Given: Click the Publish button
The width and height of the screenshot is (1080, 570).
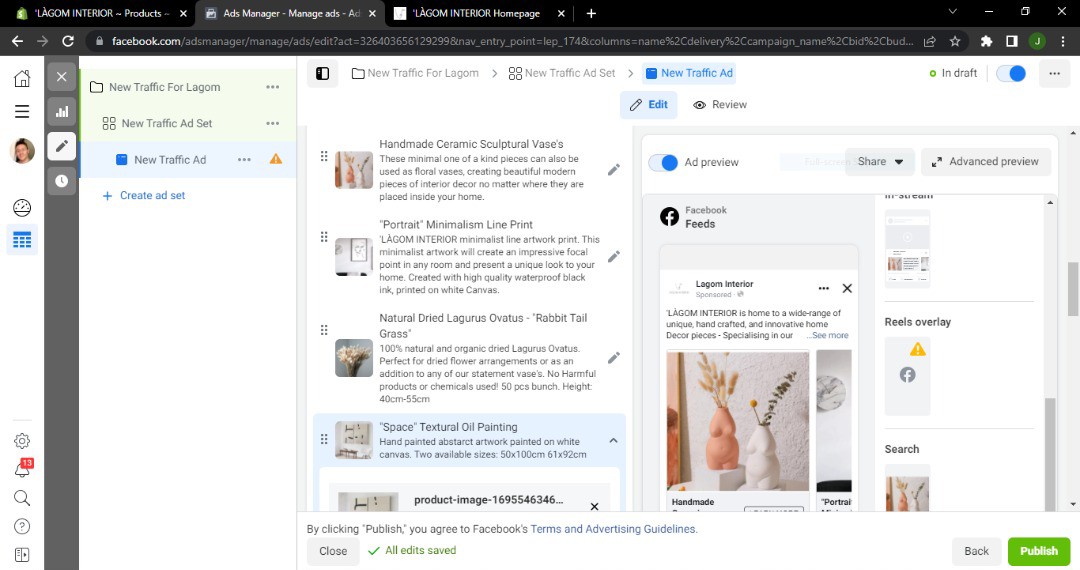Looking at the screenshot, I should pyautogui.click(x=1039, y=551).
